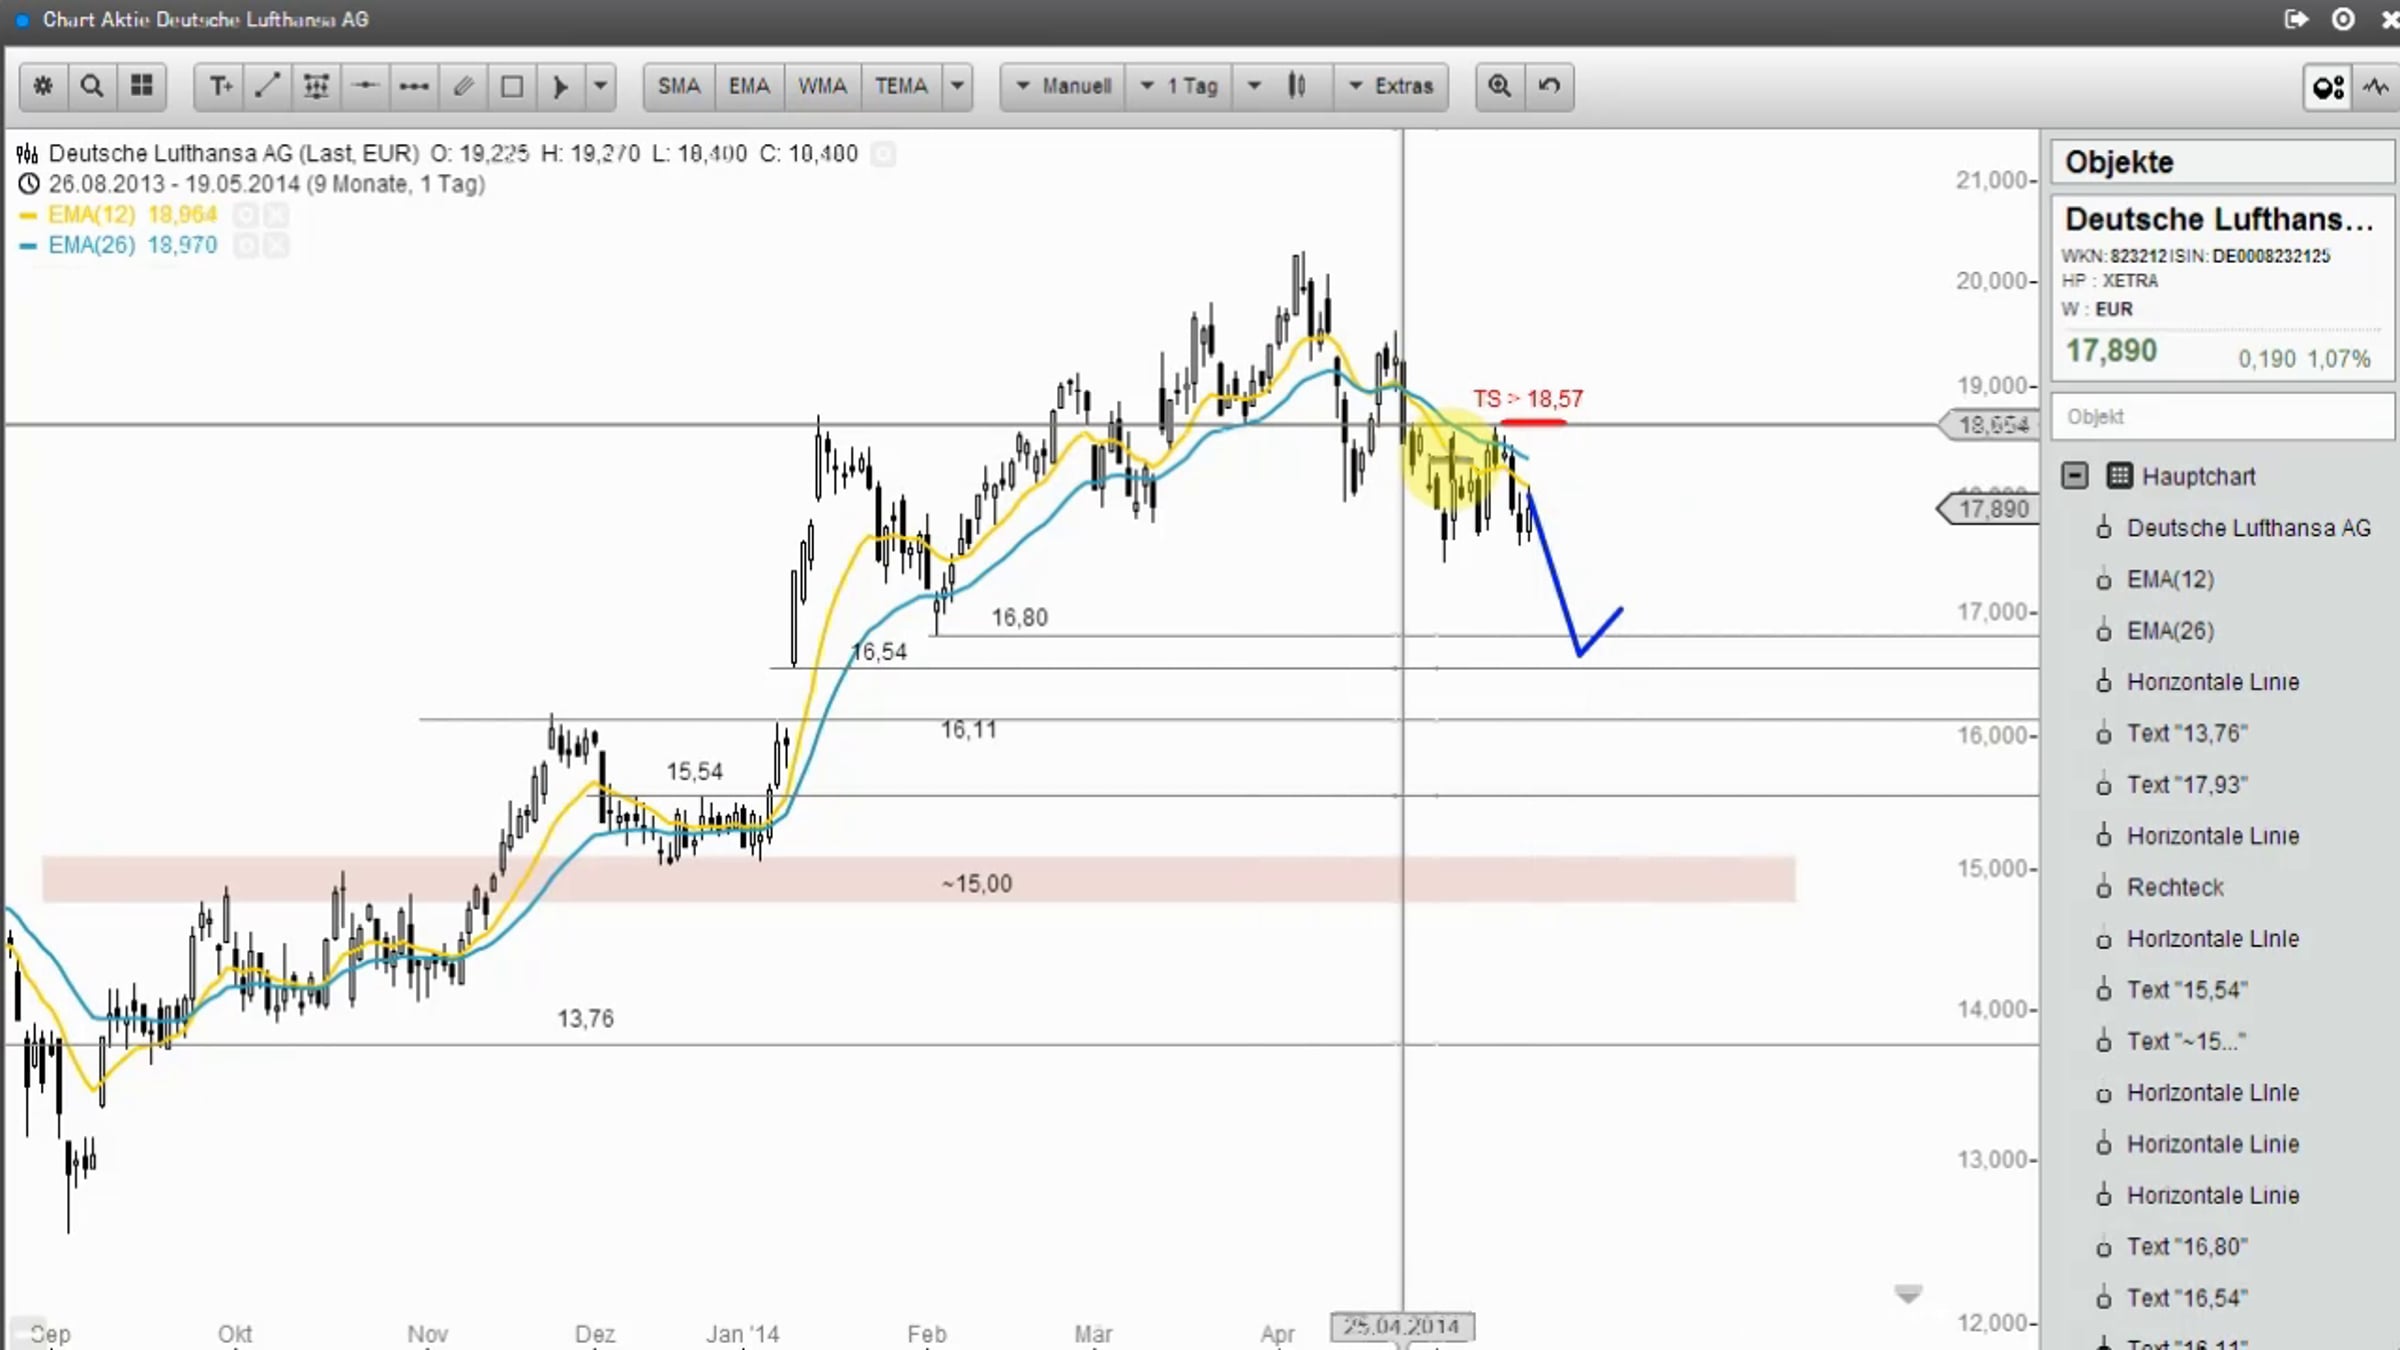The width and height of the screenshot is (2400, 1350).
Task: Add an EMA indicator from the toolbar
Action: tap(749, 86)
